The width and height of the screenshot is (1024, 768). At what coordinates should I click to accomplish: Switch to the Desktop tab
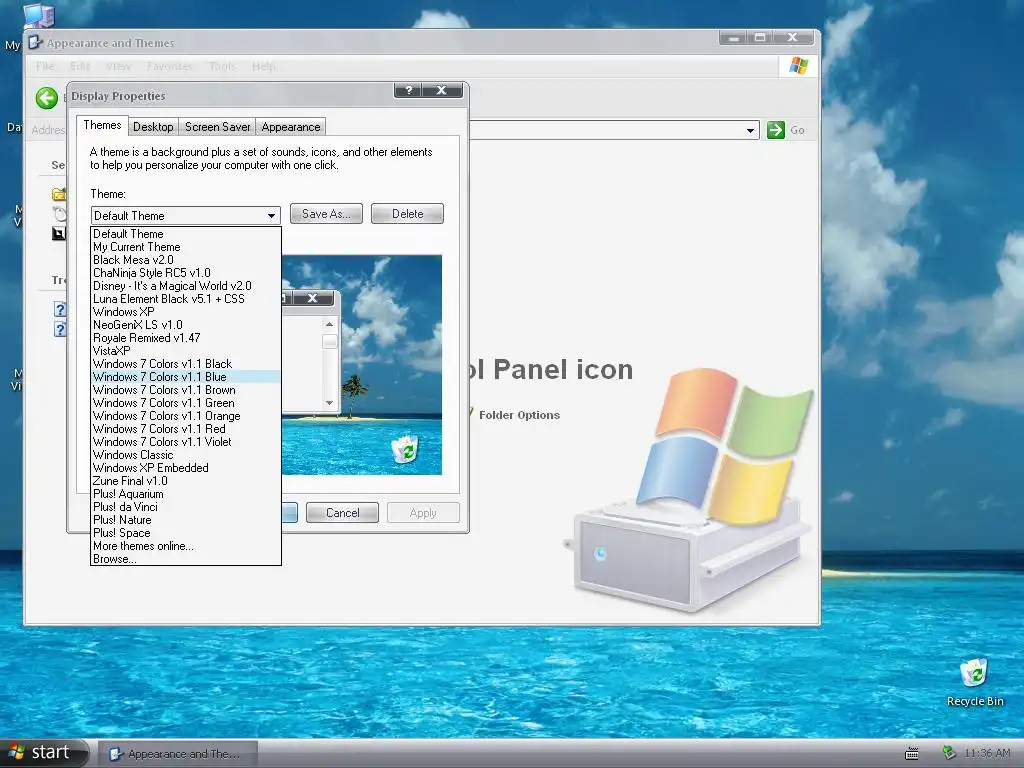pyautogui.click(x=153, y=127)
